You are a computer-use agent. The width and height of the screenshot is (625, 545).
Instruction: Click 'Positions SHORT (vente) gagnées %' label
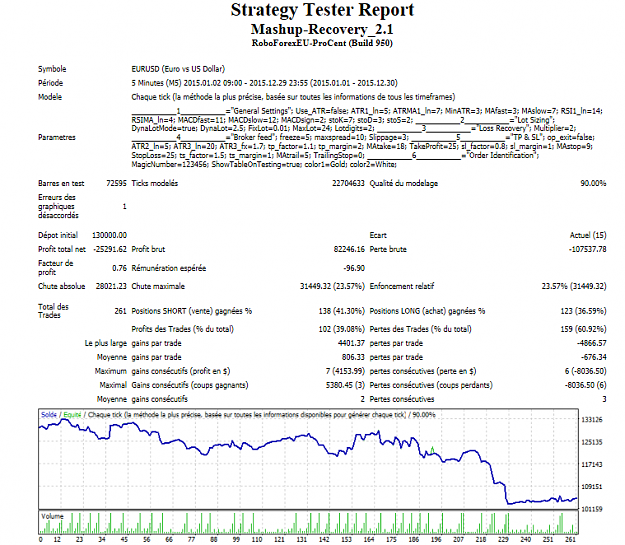(x=192, y=311)
